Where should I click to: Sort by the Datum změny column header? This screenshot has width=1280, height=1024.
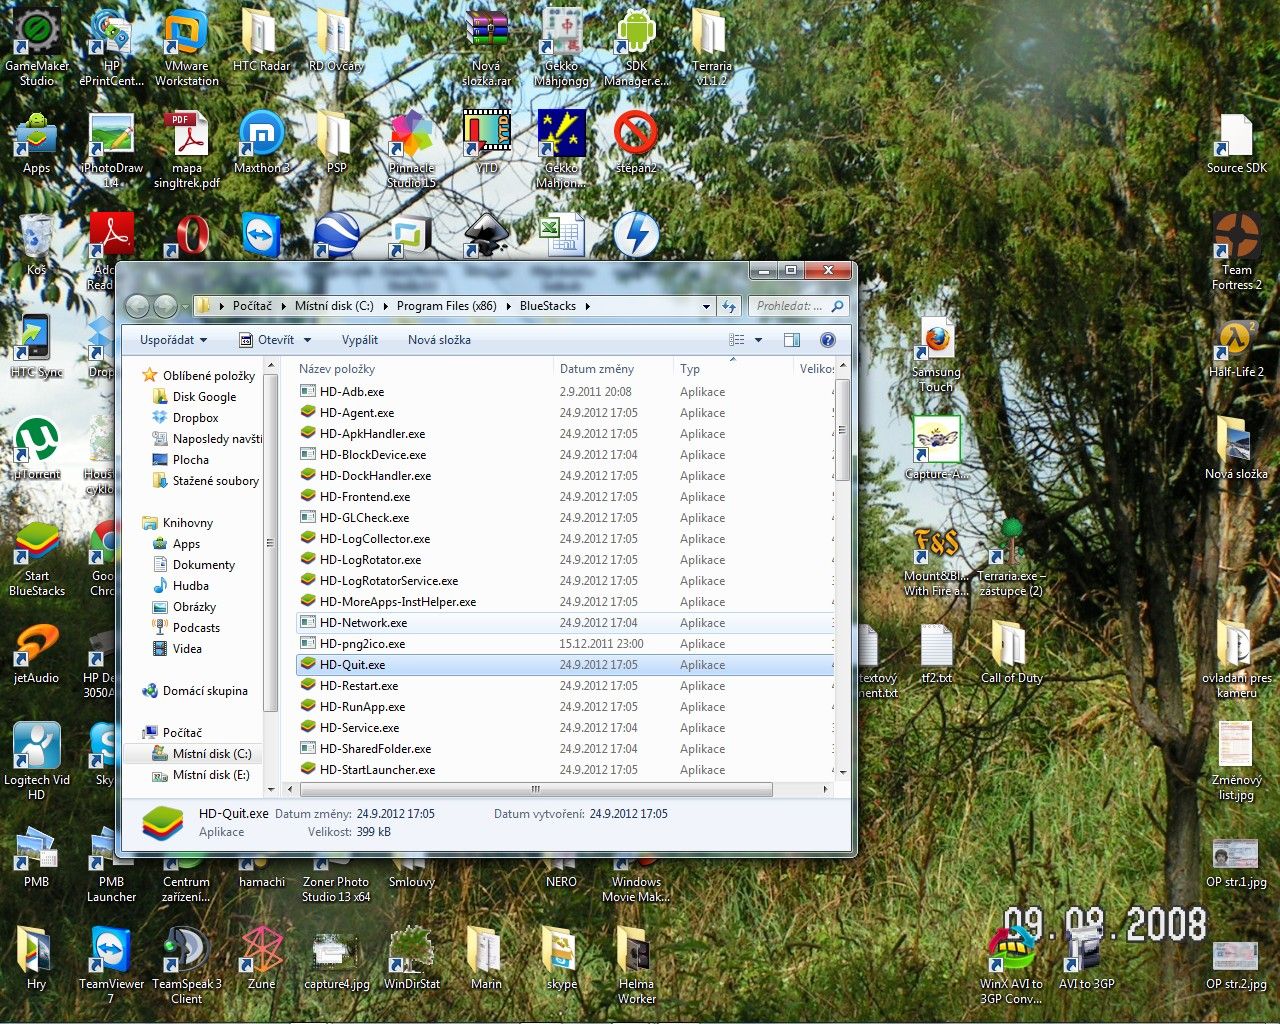pyautogui.click(x=597, y=369)
